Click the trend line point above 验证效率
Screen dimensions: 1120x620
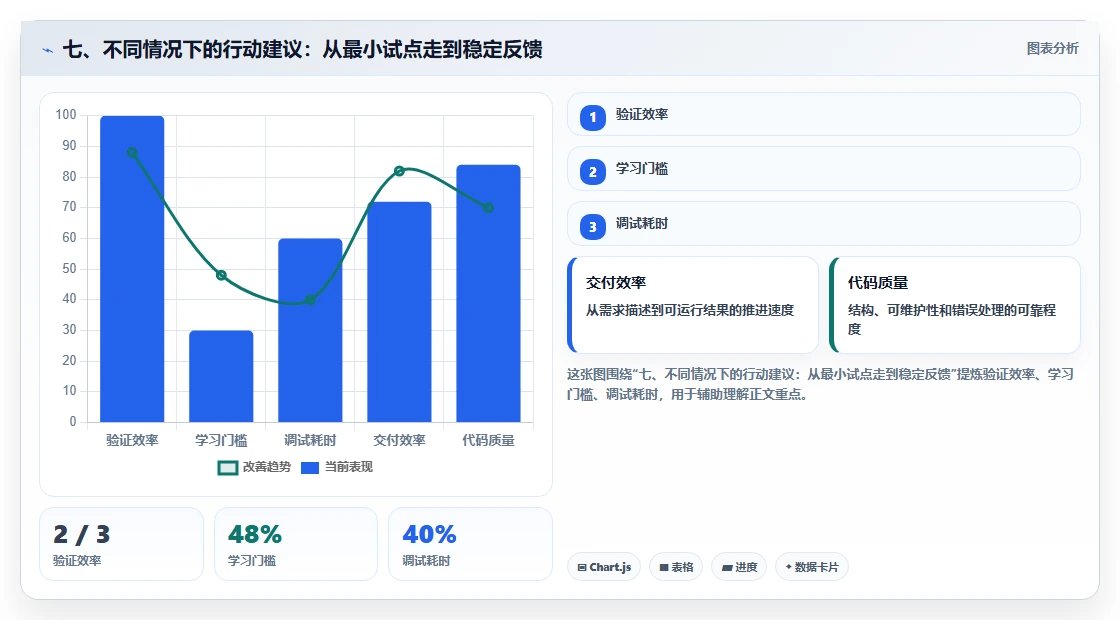point(132,153)
